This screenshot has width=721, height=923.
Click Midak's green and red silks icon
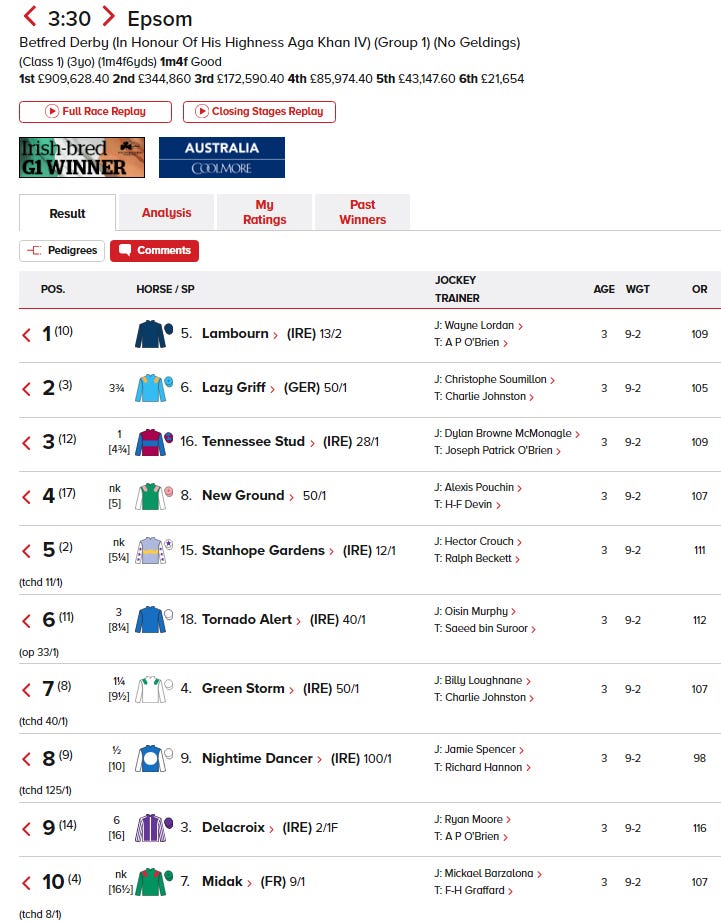[154, 881]
